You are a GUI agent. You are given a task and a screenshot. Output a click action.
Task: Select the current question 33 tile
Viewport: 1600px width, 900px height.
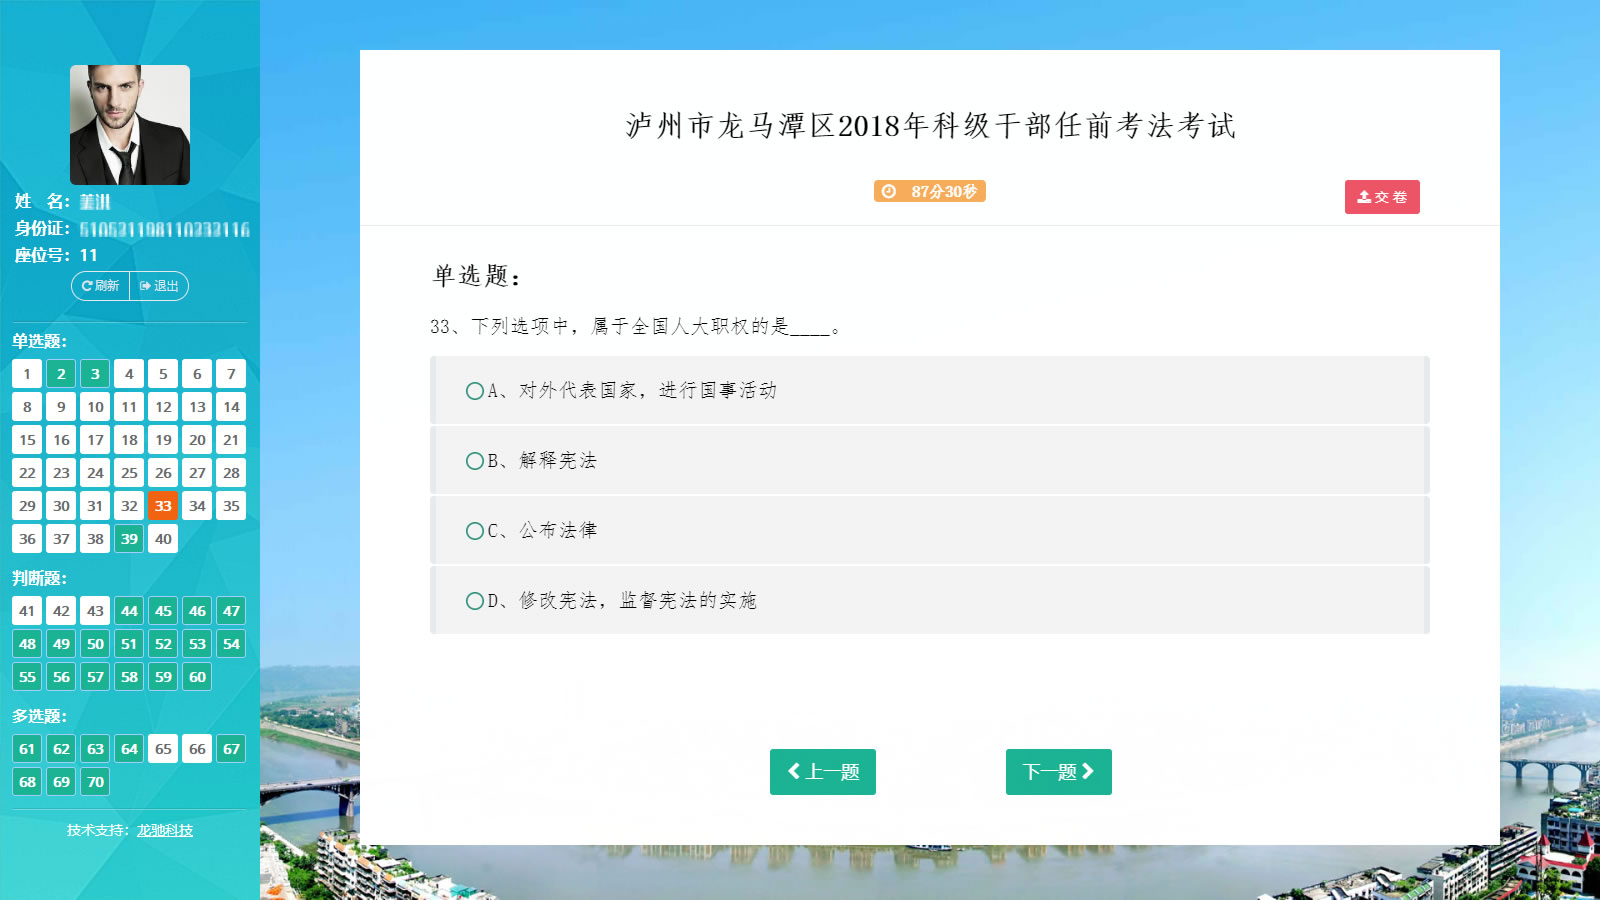click(163, 506)
